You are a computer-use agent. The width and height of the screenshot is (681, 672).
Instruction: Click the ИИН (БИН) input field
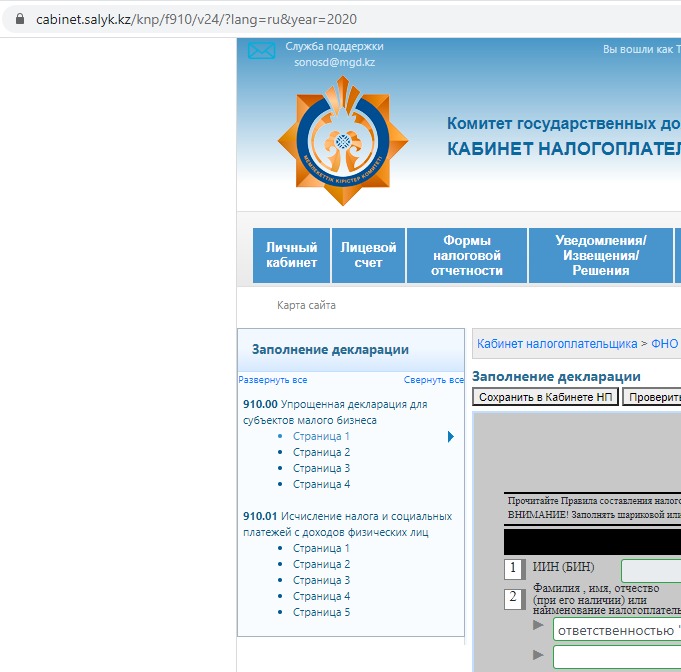tap(650, 570)
